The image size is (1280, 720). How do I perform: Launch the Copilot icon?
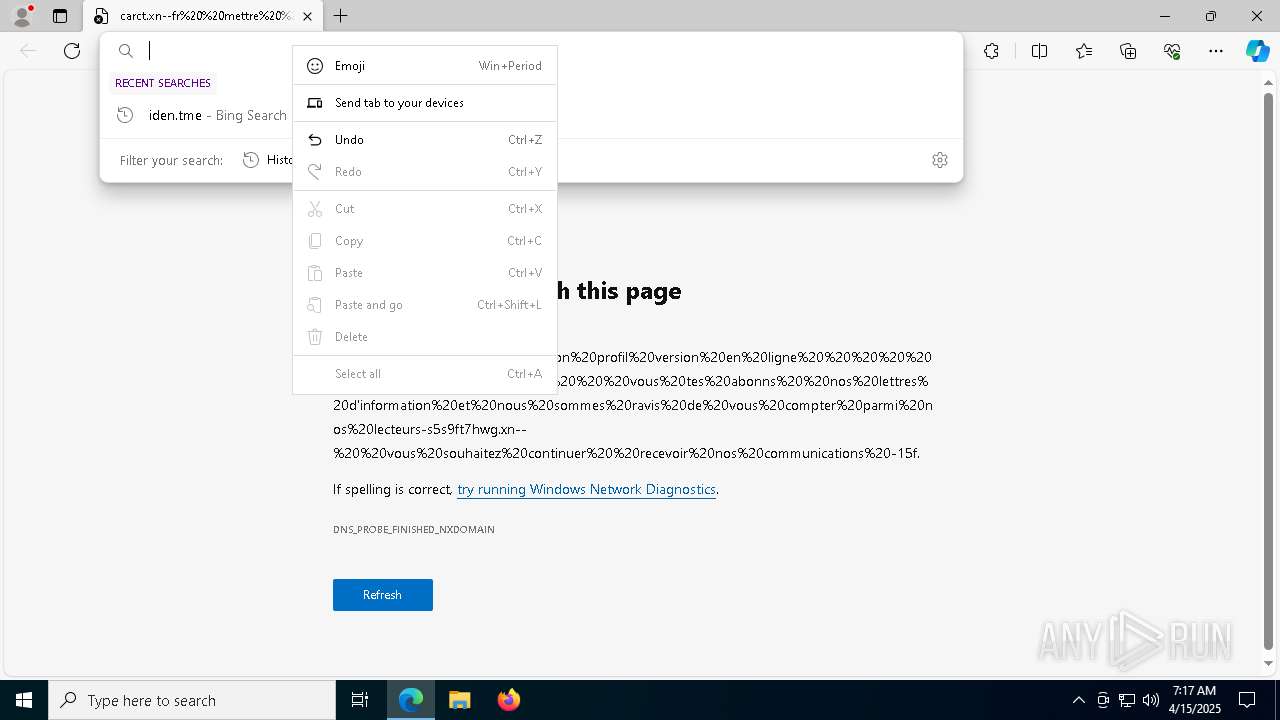[x=1257, y=51]
